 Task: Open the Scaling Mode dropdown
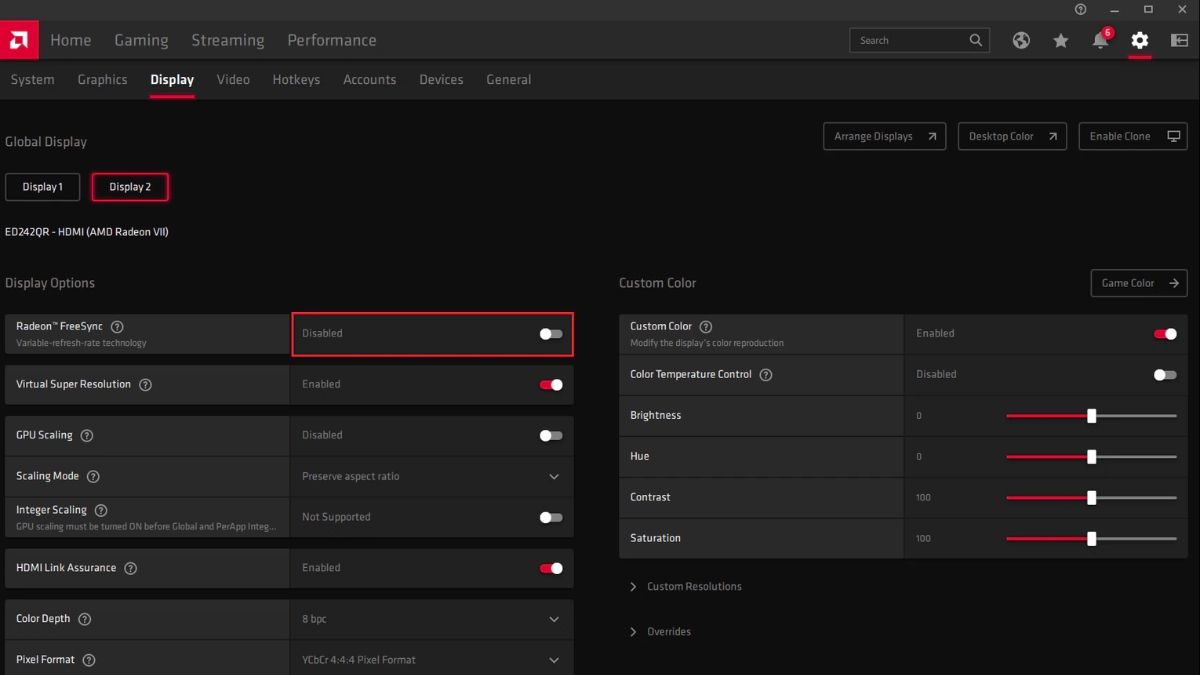click(432, 477)
